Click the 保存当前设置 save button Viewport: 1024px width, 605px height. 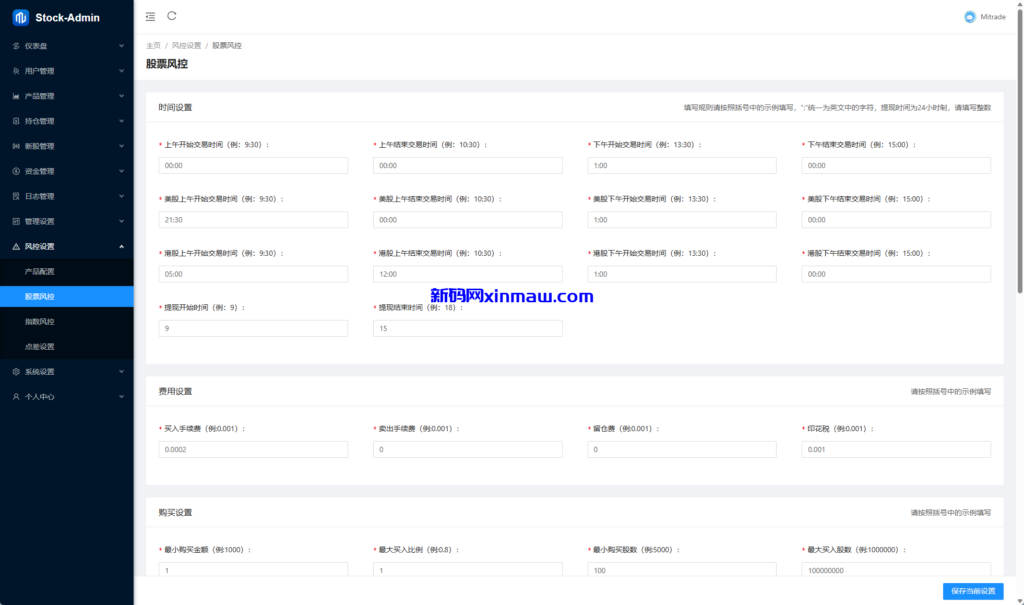click(972, 591)
